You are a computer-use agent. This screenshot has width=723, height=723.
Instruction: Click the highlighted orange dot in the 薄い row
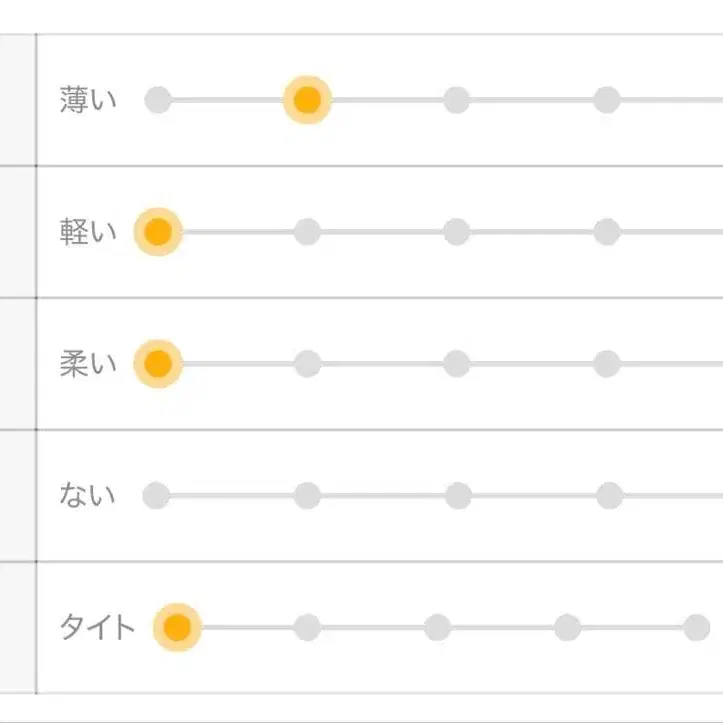pos(307,100)
